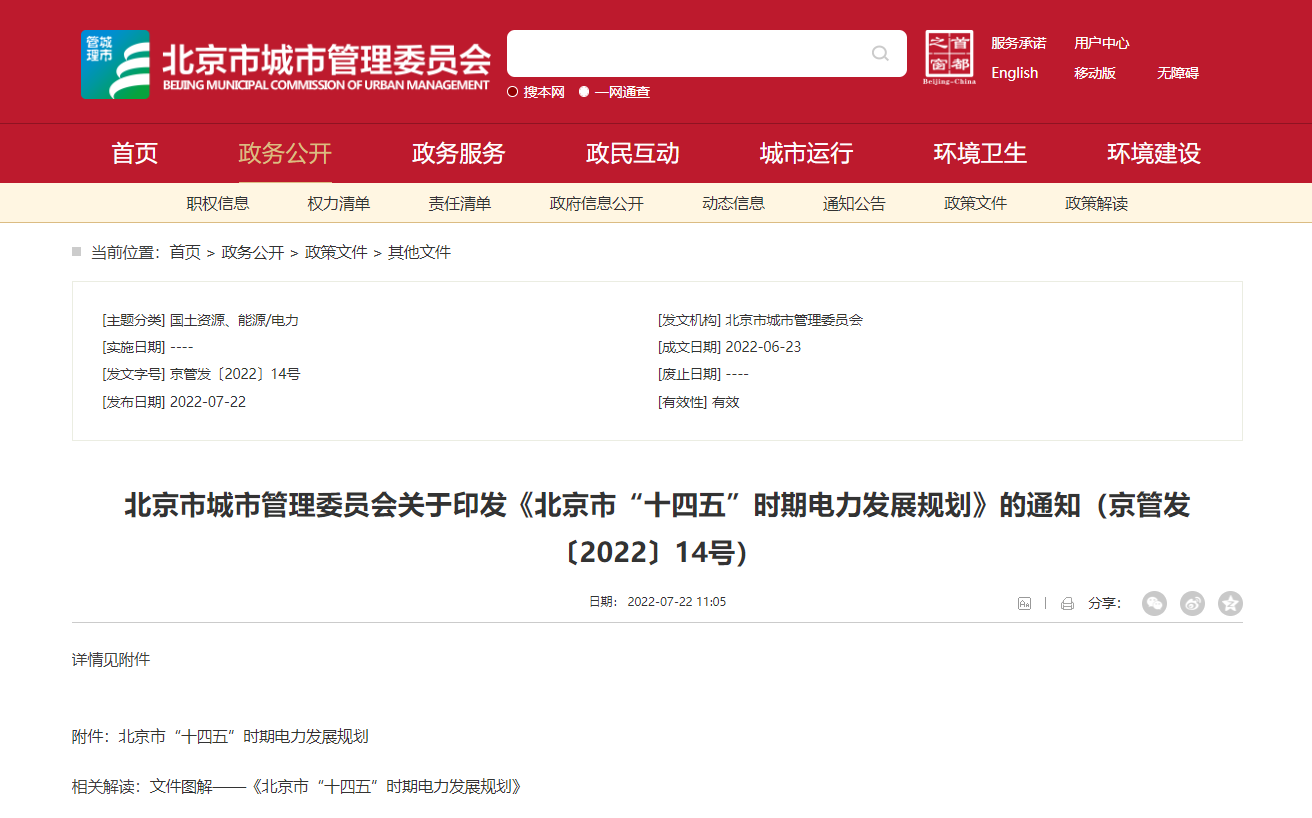Select the 搜本网 radio button
Screen dimensions: 1312x818
tap(513, 92)
